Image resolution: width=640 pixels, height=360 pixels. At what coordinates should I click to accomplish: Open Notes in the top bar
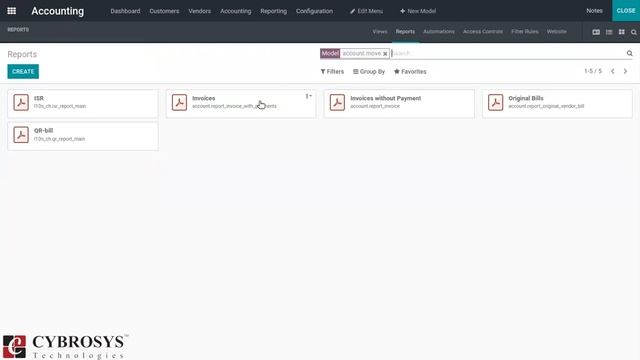click(x=594, y=11)
